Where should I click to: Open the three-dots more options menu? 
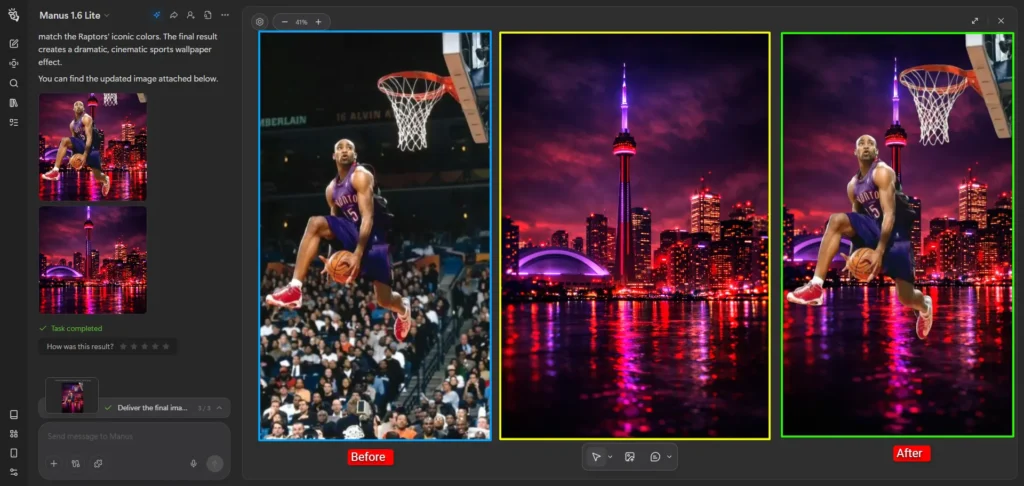point(224,16)
